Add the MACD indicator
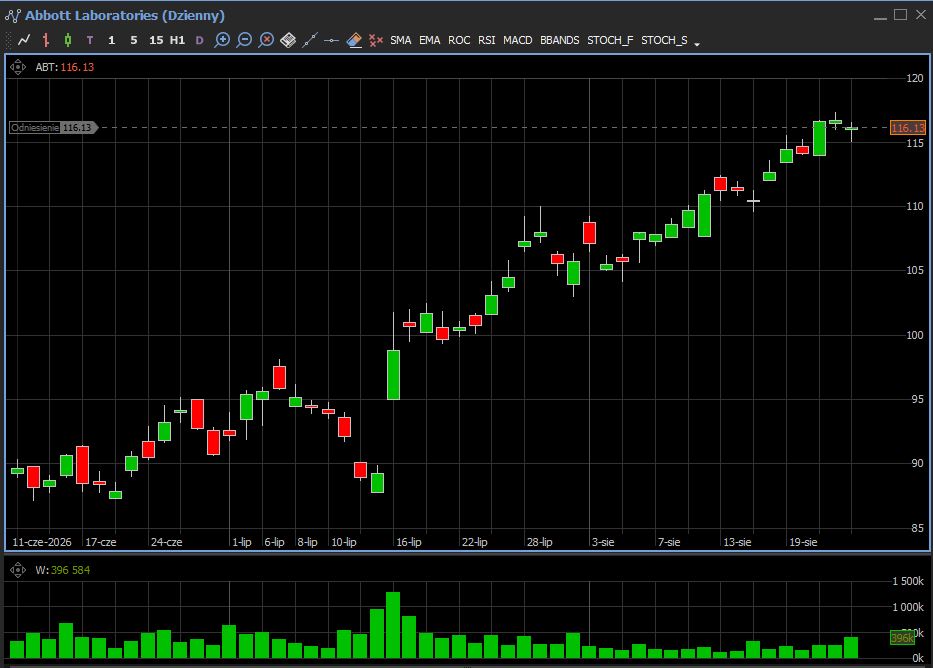The image size is (933, 668). tap(518, 40)
